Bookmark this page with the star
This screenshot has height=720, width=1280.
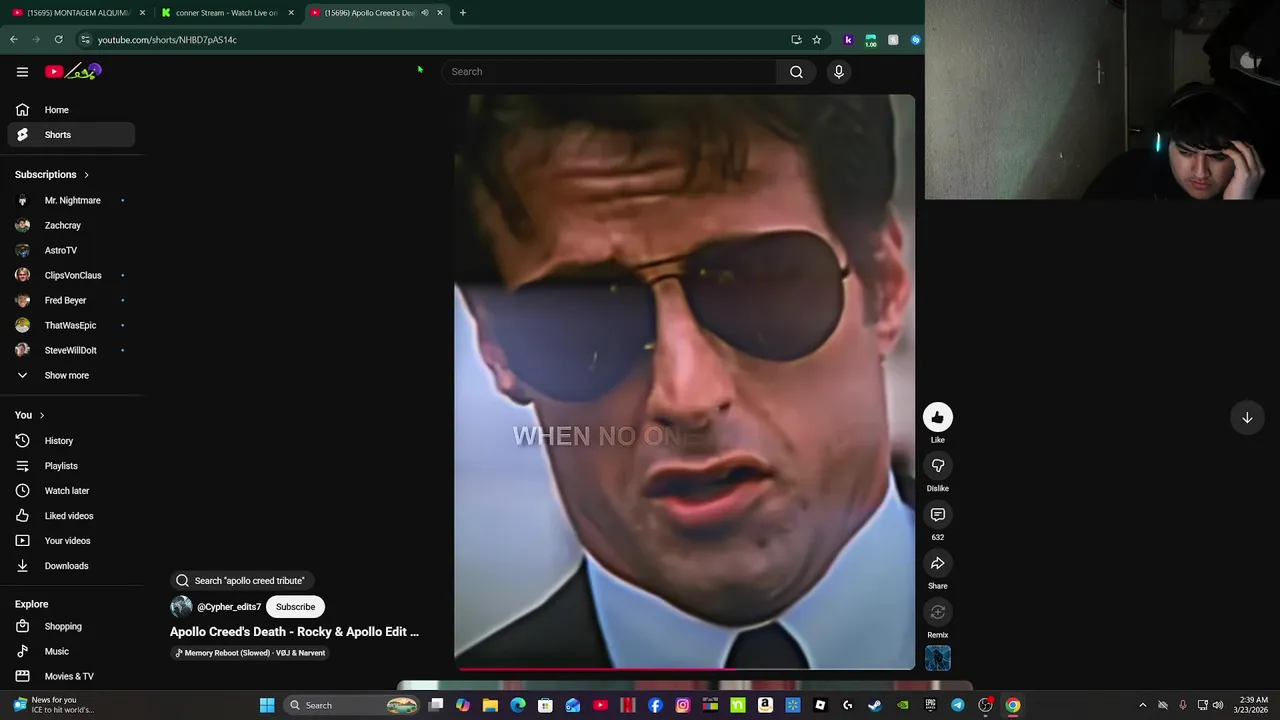point(817,40)
